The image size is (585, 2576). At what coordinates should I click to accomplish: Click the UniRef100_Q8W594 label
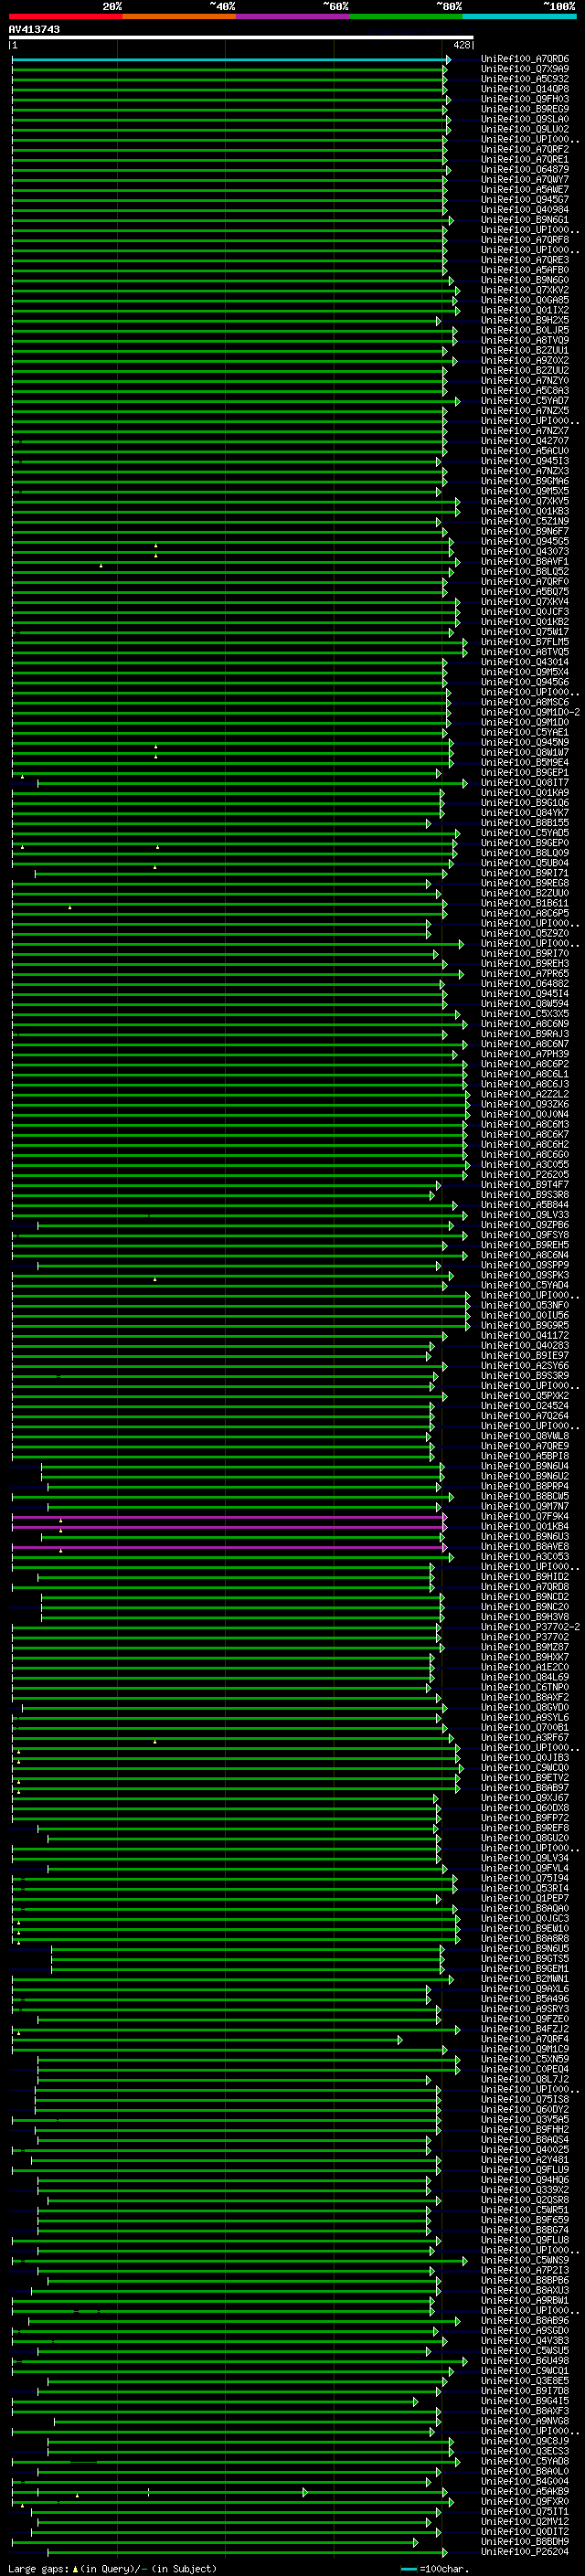point(525,1004)
